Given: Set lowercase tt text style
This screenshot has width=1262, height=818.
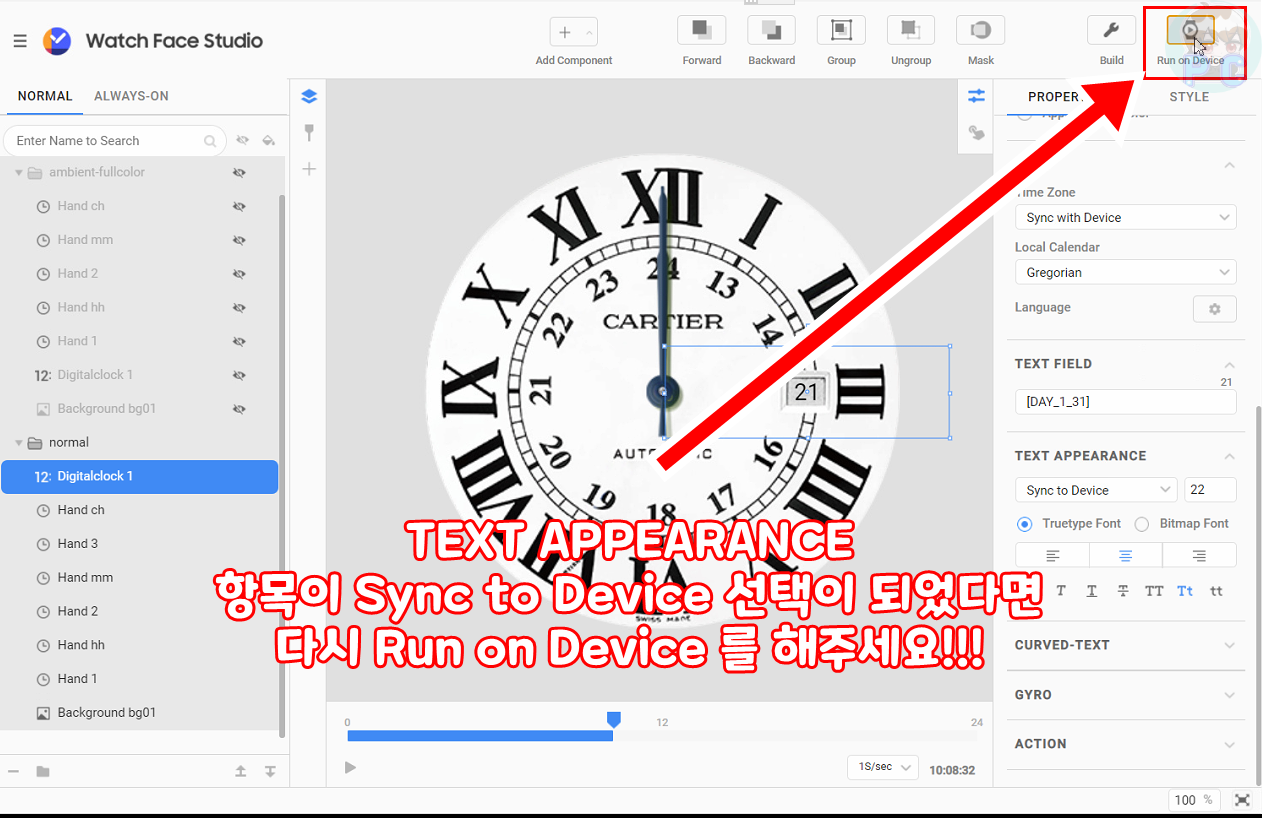Looking at the screenshot, I should [1216, 591].
